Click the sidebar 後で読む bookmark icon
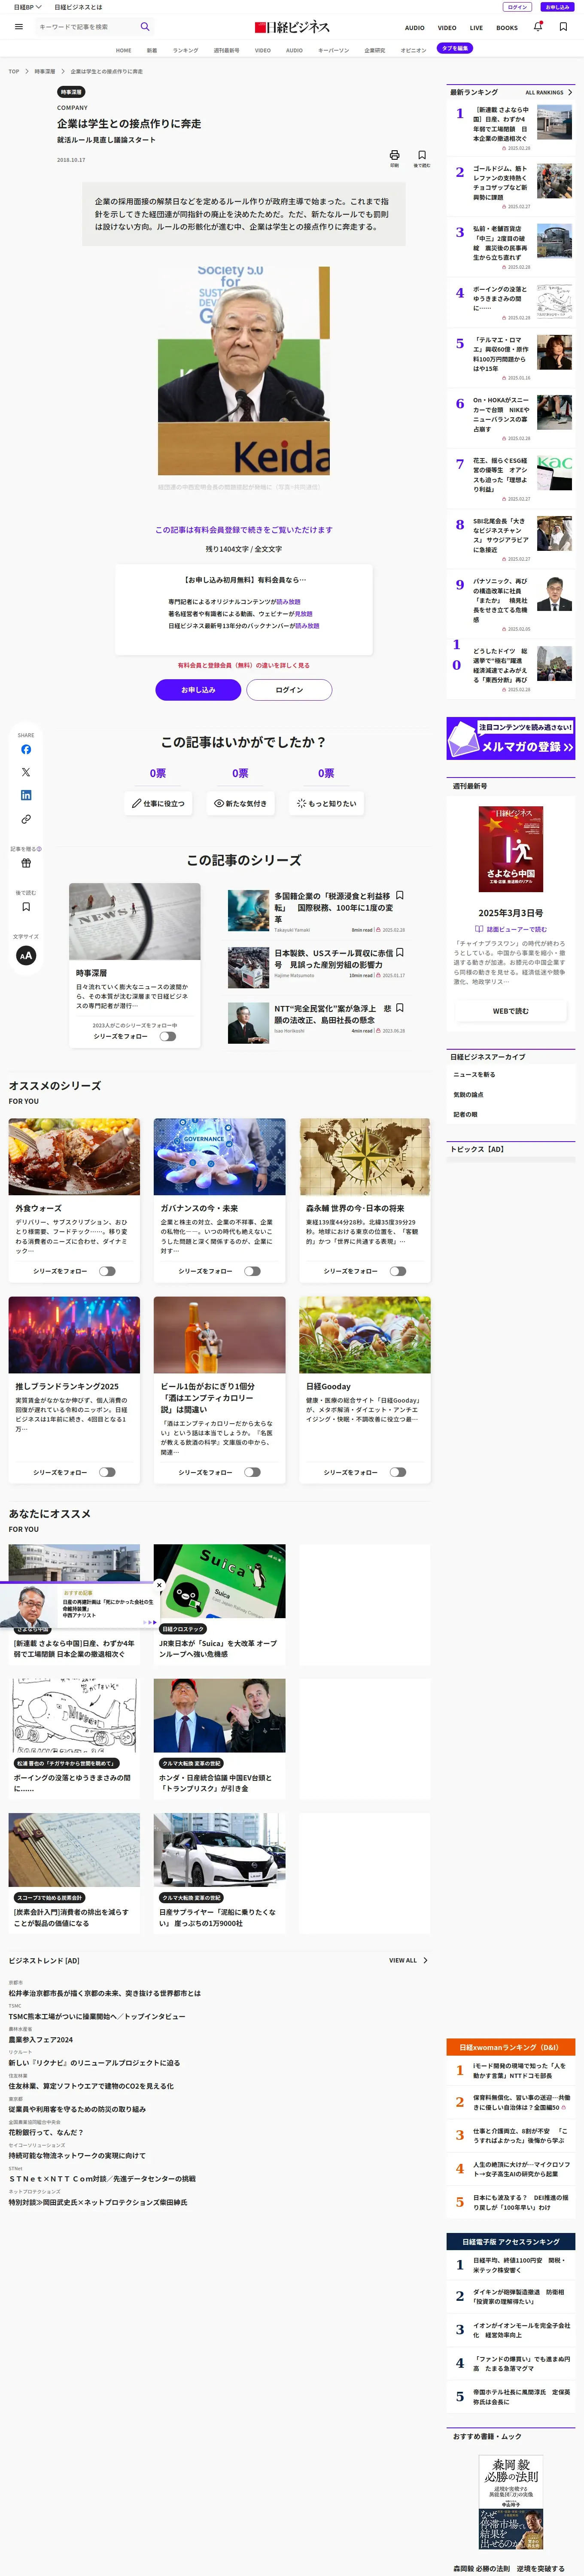The width and height of the screenshot is (584, 2576). [26, 907]
